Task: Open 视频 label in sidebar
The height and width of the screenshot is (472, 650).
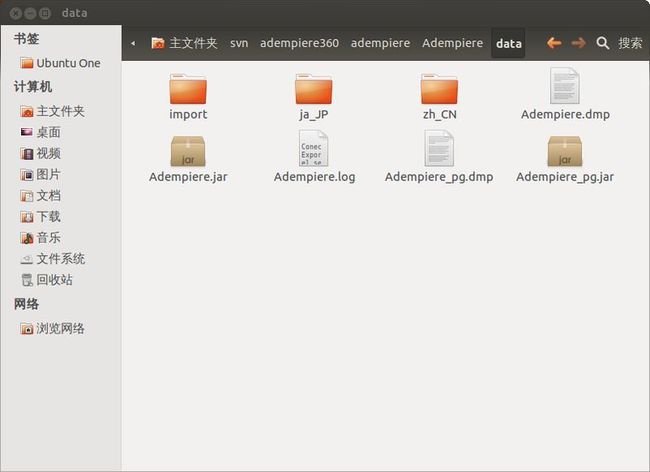Action: click(x=49, y=154)
